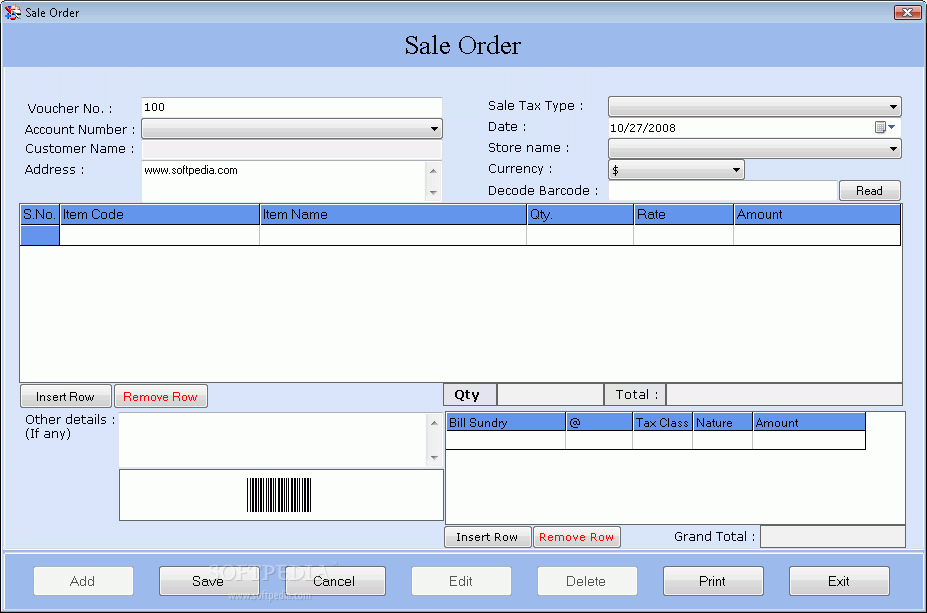Close the Sale Order window
Screen dimensions: 927x613
click(x=907, y=12)
